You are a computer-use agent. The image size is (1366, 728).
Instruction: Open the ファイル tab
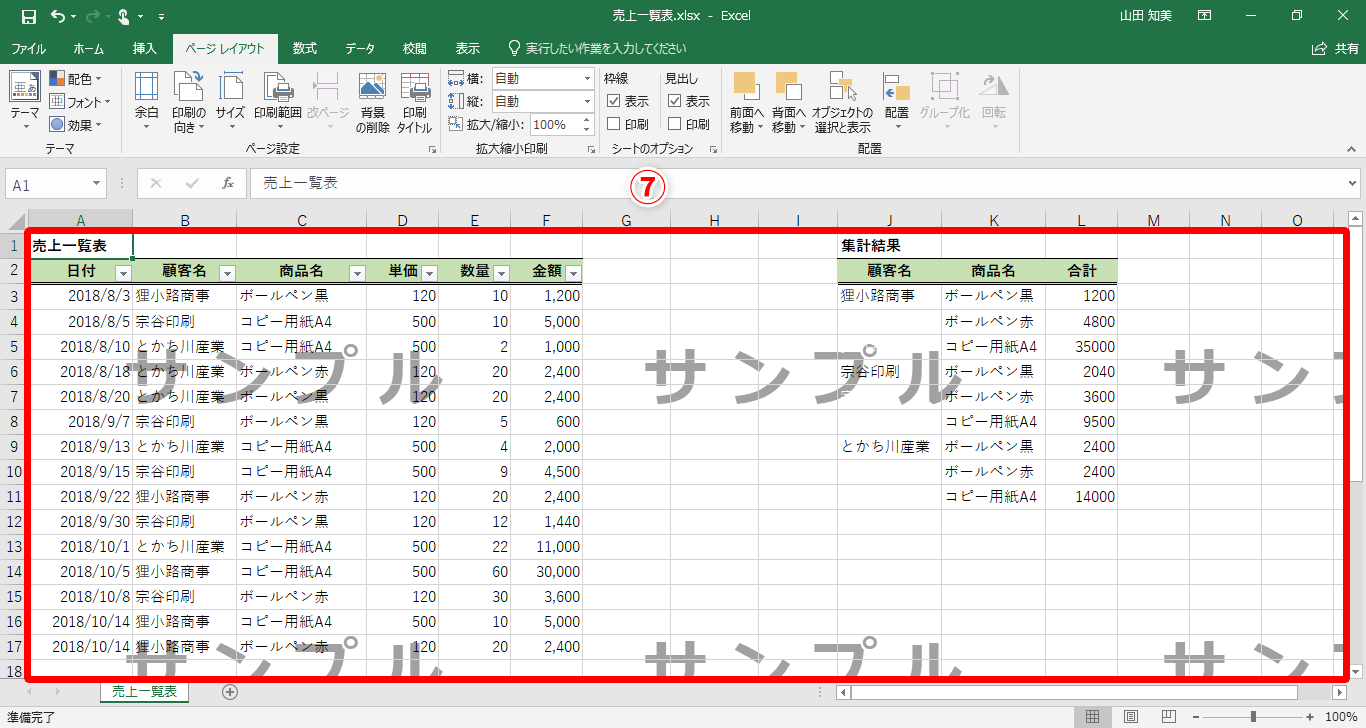point(28,48)
